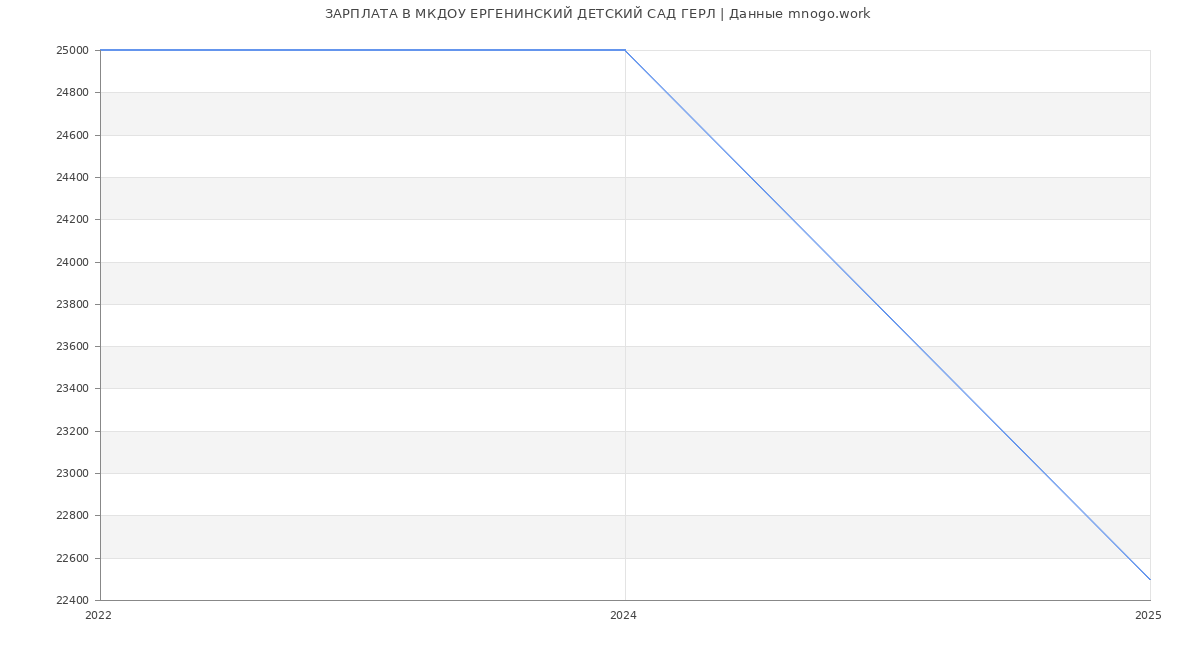Click the line's bend point at 2024

625,50
